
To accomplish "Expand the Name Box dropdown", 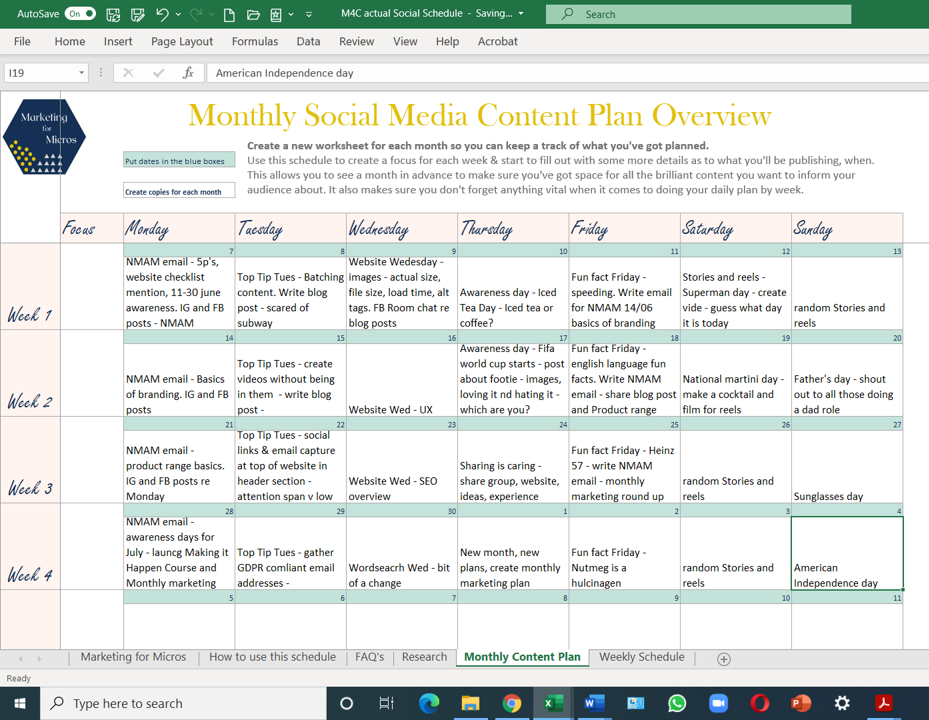I will click(81, 73).
